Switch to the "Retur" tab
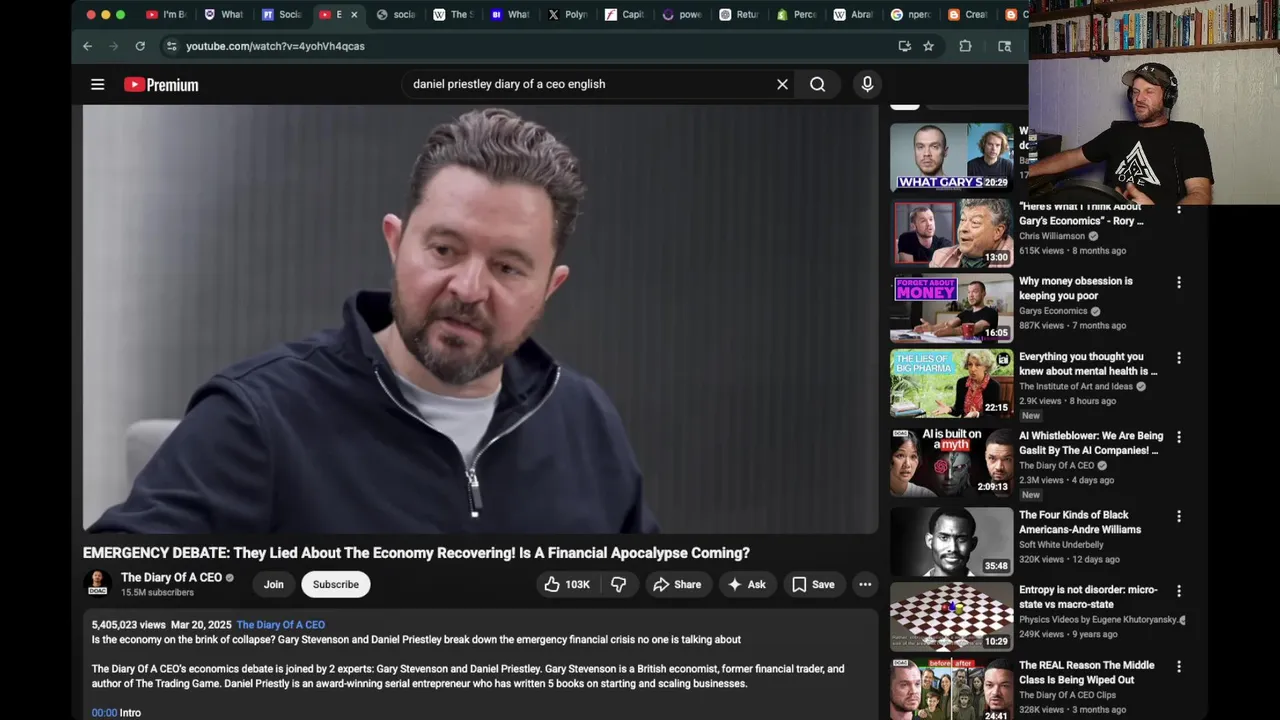Image resolution: width=1280 pixels, height=720 pixels. click(x=739, y=15)
